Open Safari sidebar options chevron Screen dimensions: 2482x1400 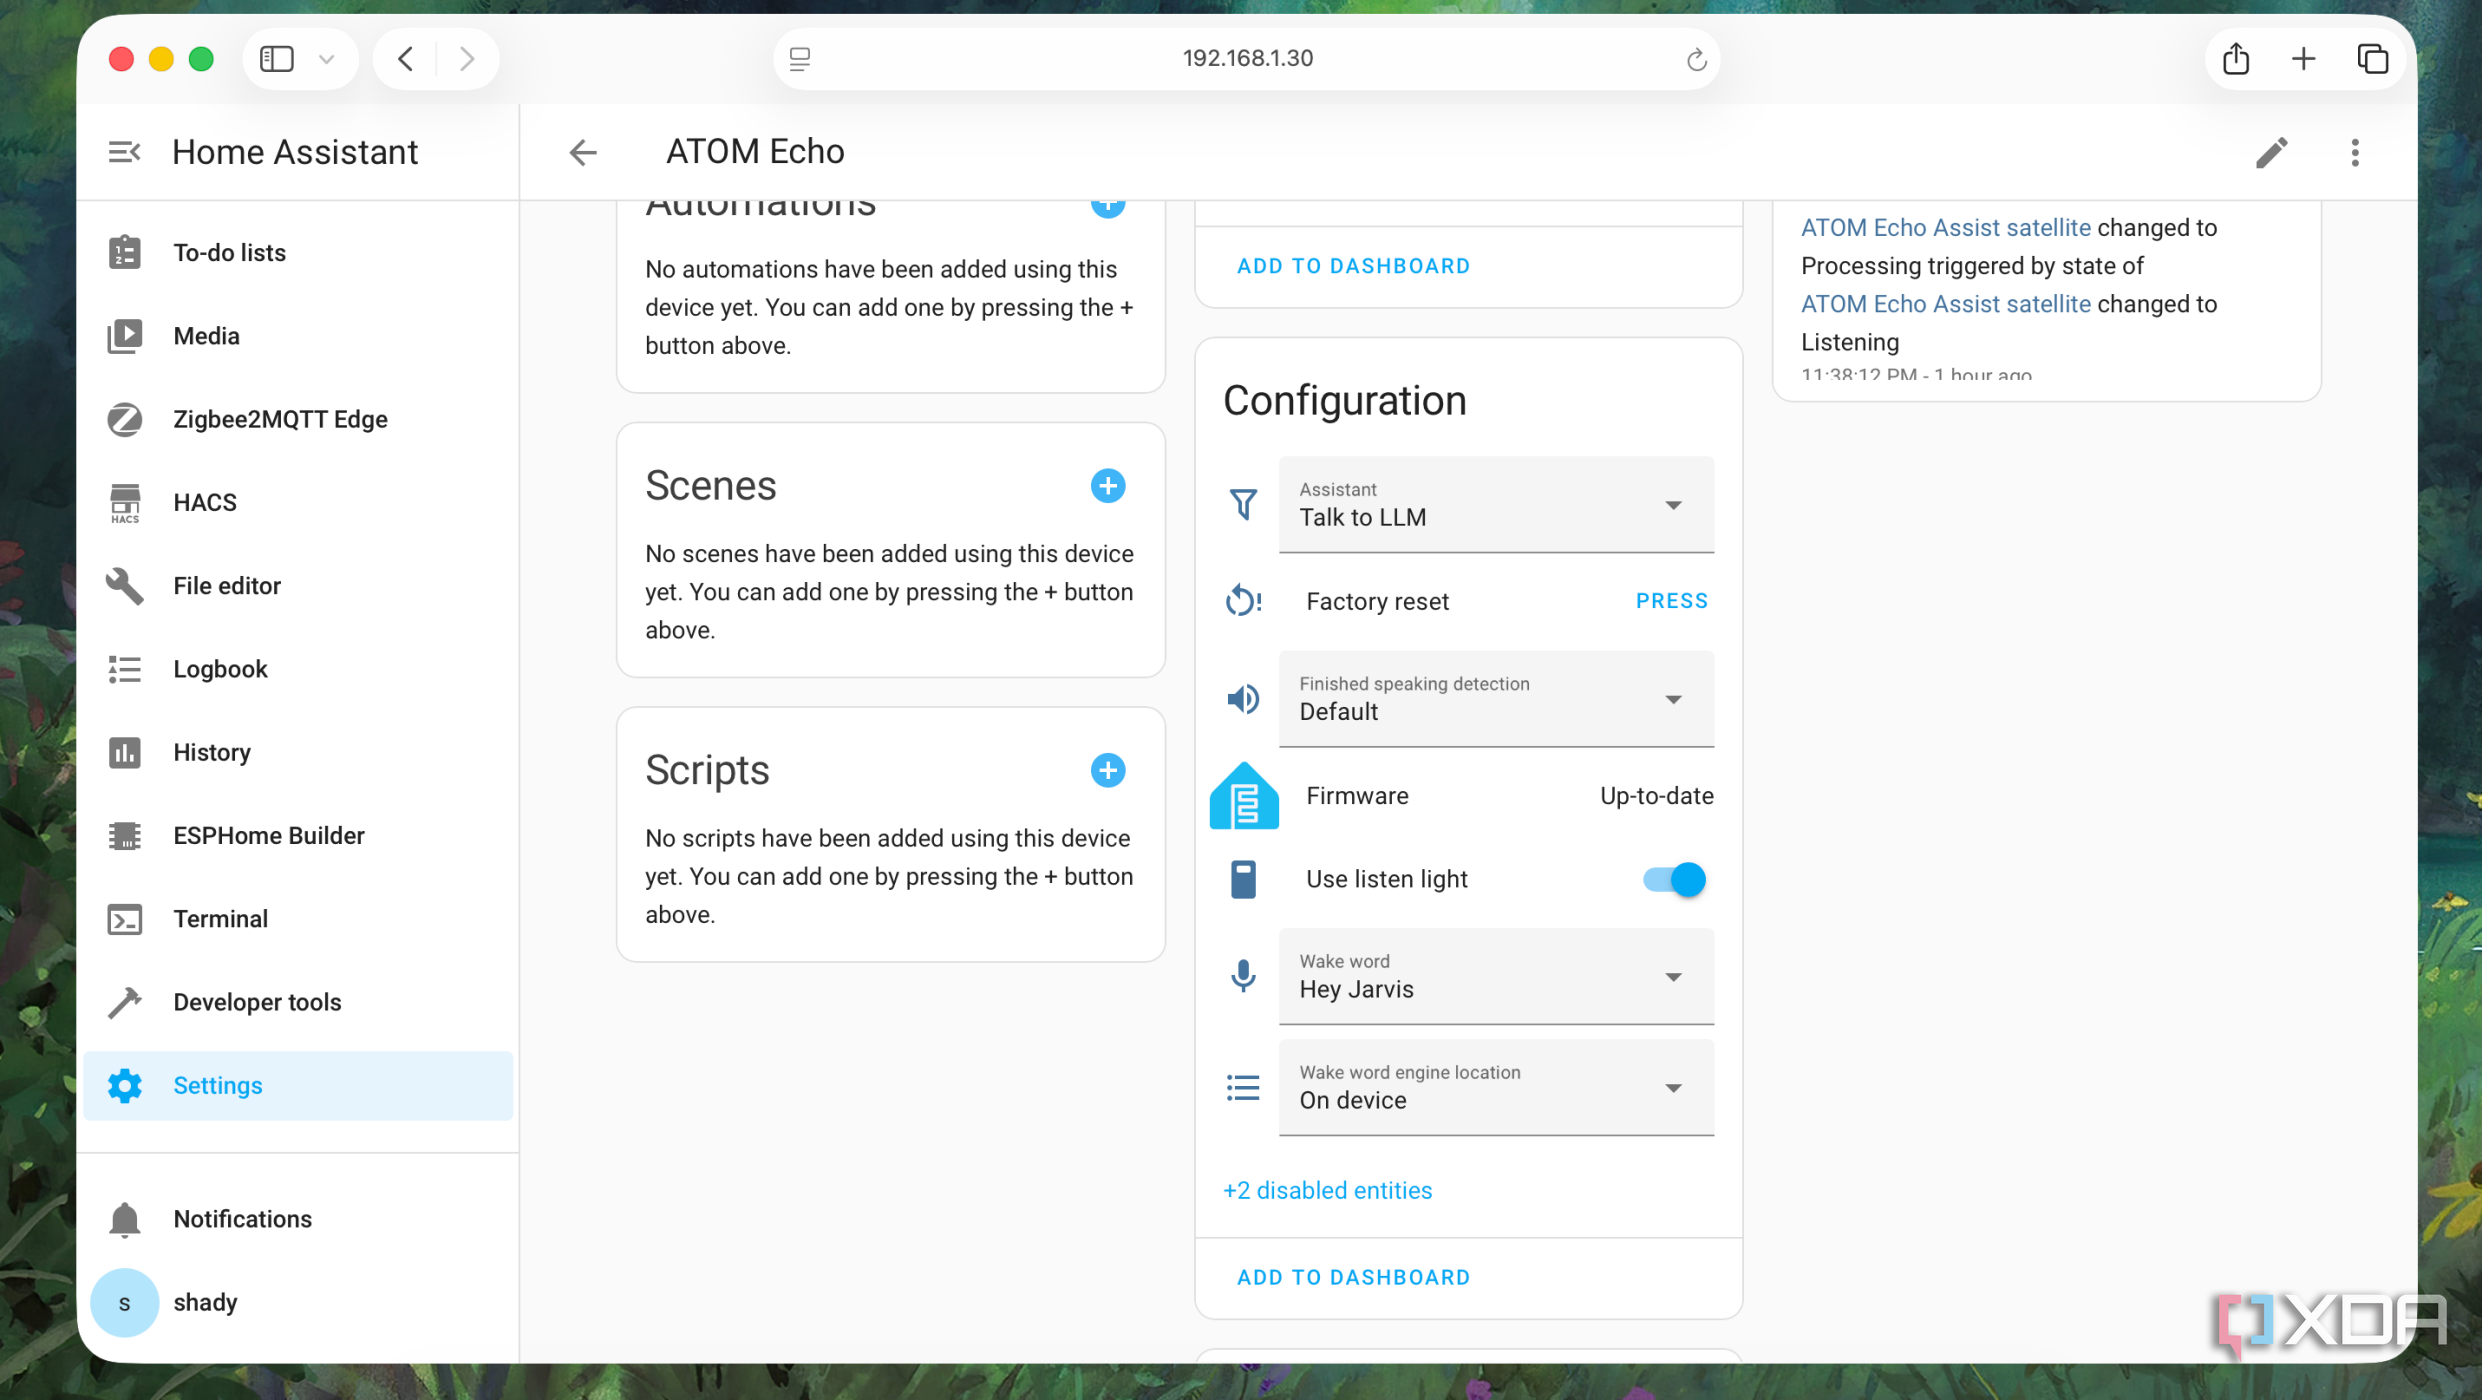(x=326, y=59)
